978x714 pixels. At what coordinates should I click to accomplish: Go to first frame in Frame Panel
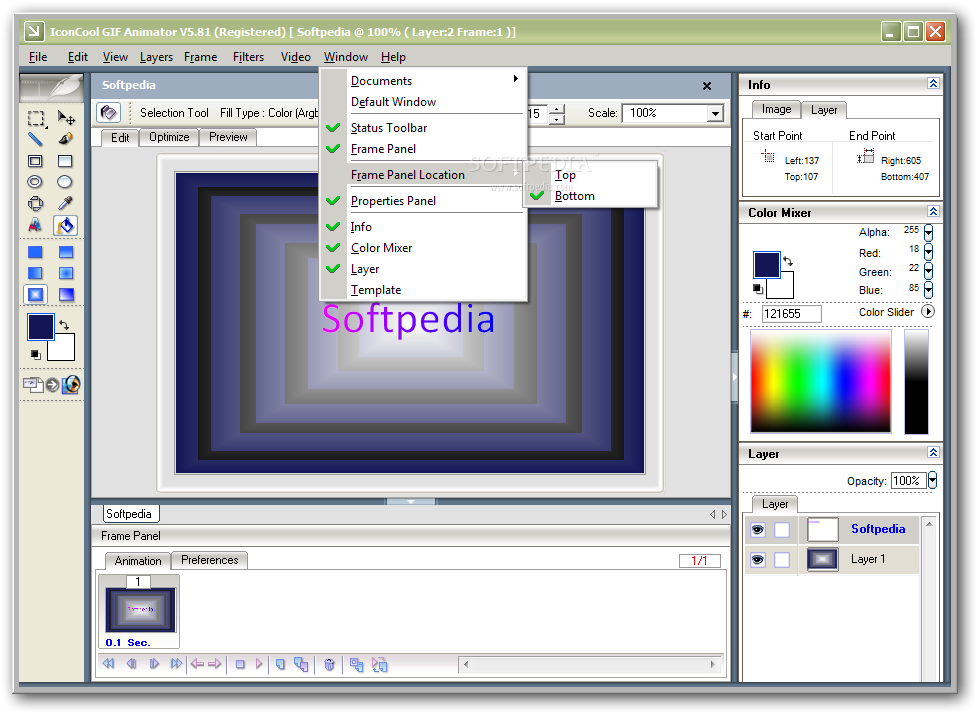(109, 663)
